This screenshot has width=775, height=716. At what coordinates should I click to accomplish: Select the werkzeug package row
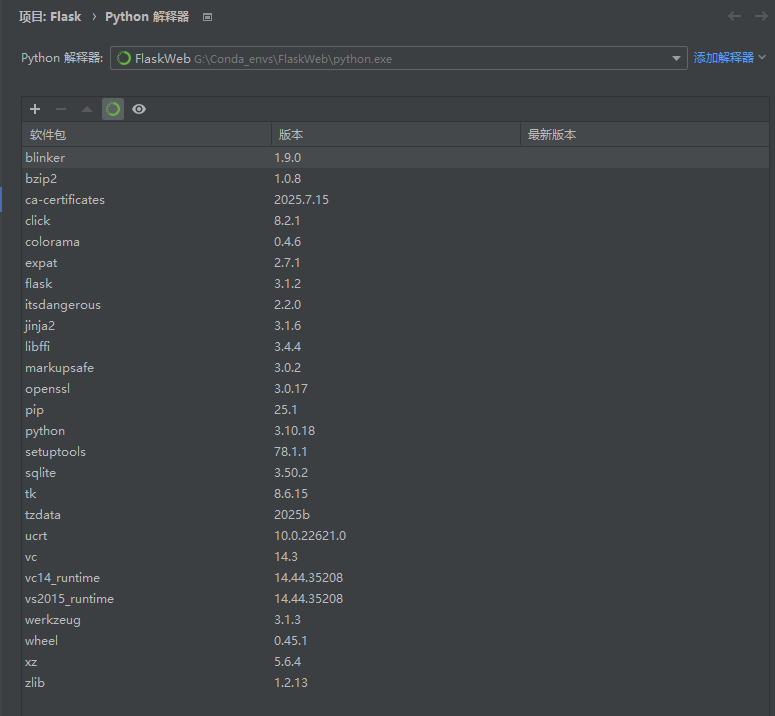click(x=395, y=620)
